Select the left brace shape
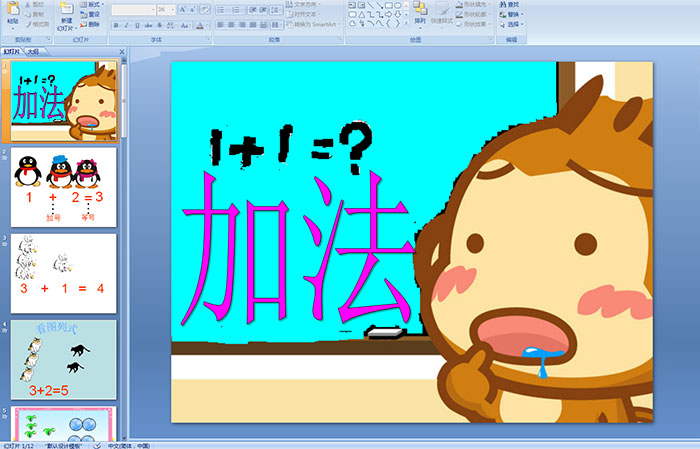The width and height of the screenshot is (700, 449). 388,23
